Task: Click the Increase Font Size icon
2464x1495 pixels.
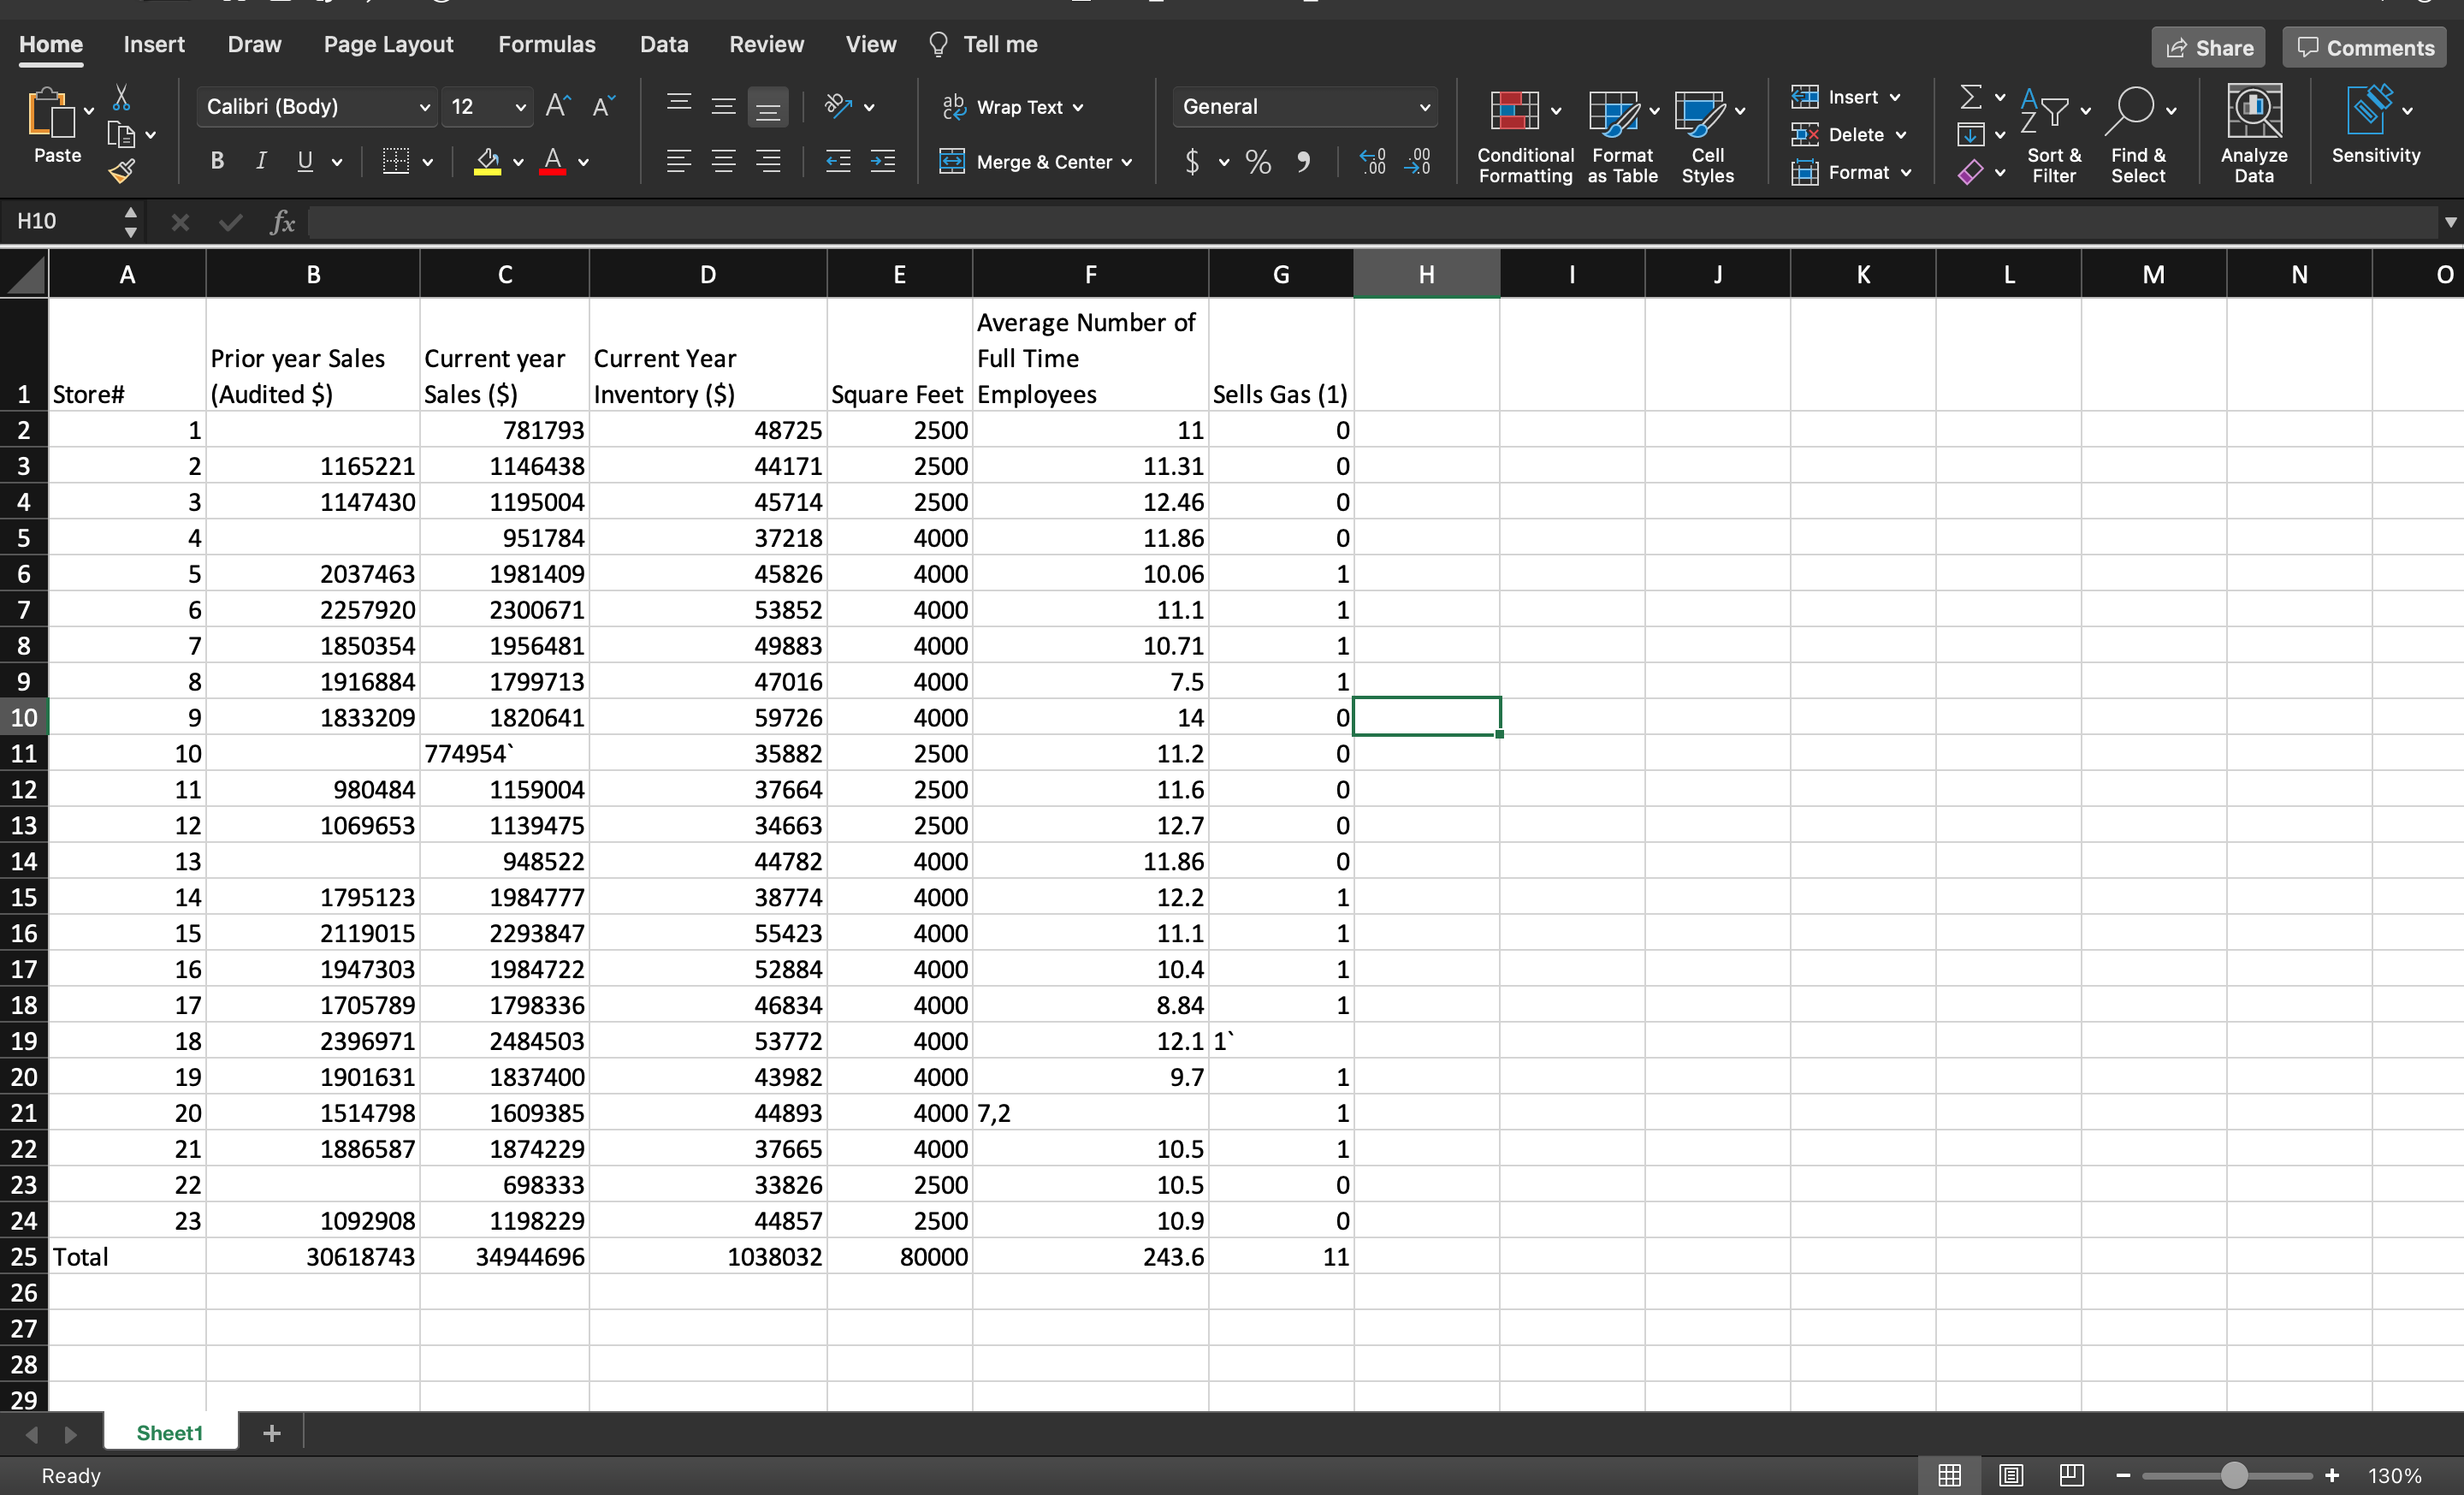Action: pos(557,107)
